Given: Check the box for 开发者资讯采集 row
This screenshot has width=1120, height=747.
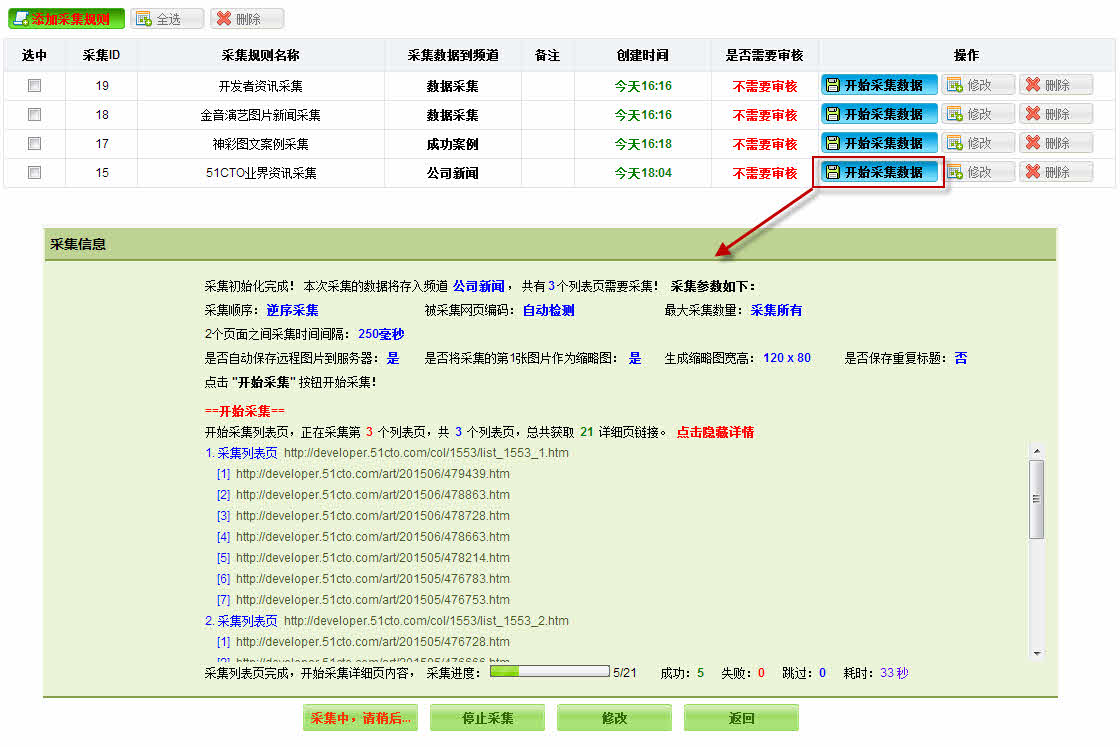Looking at the screenshot, I should [34, 86].
